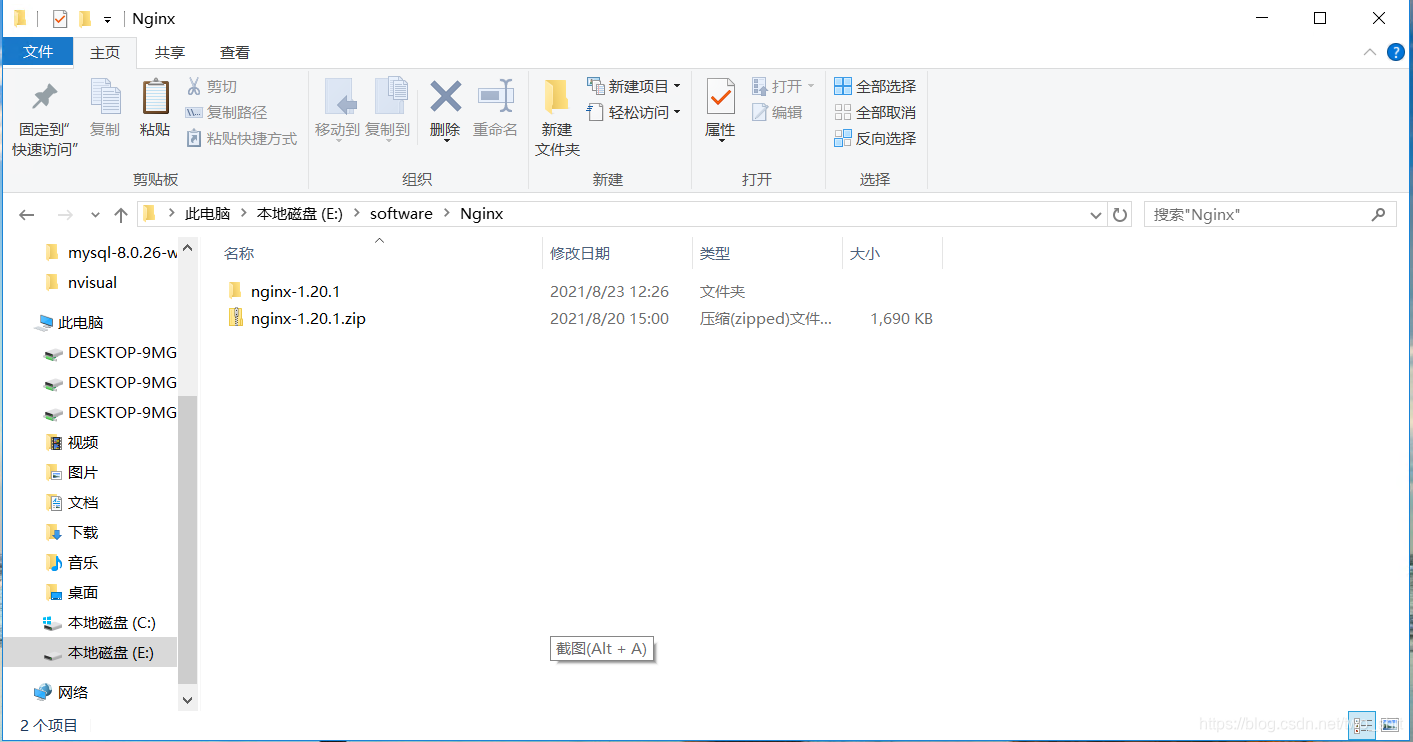Click Paste shortcut (粘贴快捷方式)
Image resolution: width=1413 pixels, height=742 pixels.
coord(241,139)
